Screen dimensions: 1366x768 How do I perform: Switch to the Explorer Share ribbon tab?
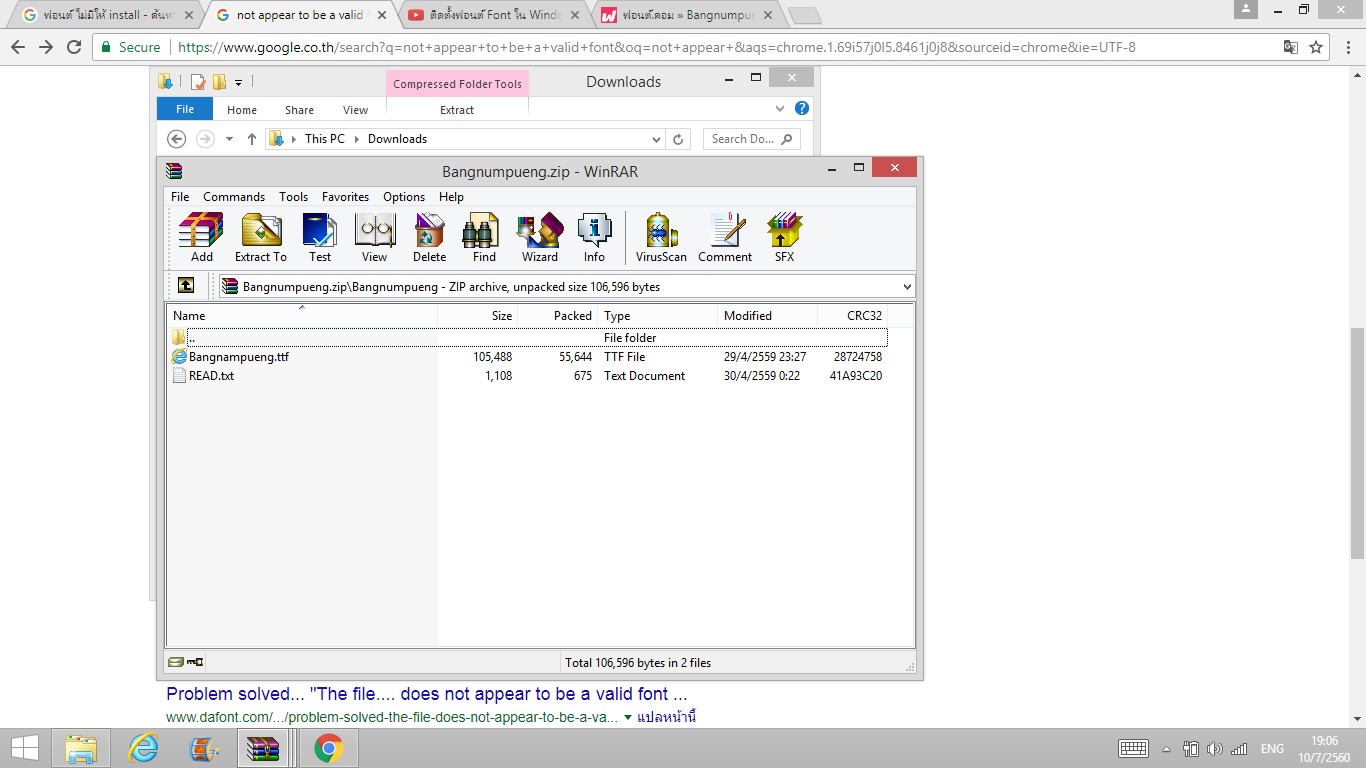coord(299,110)
